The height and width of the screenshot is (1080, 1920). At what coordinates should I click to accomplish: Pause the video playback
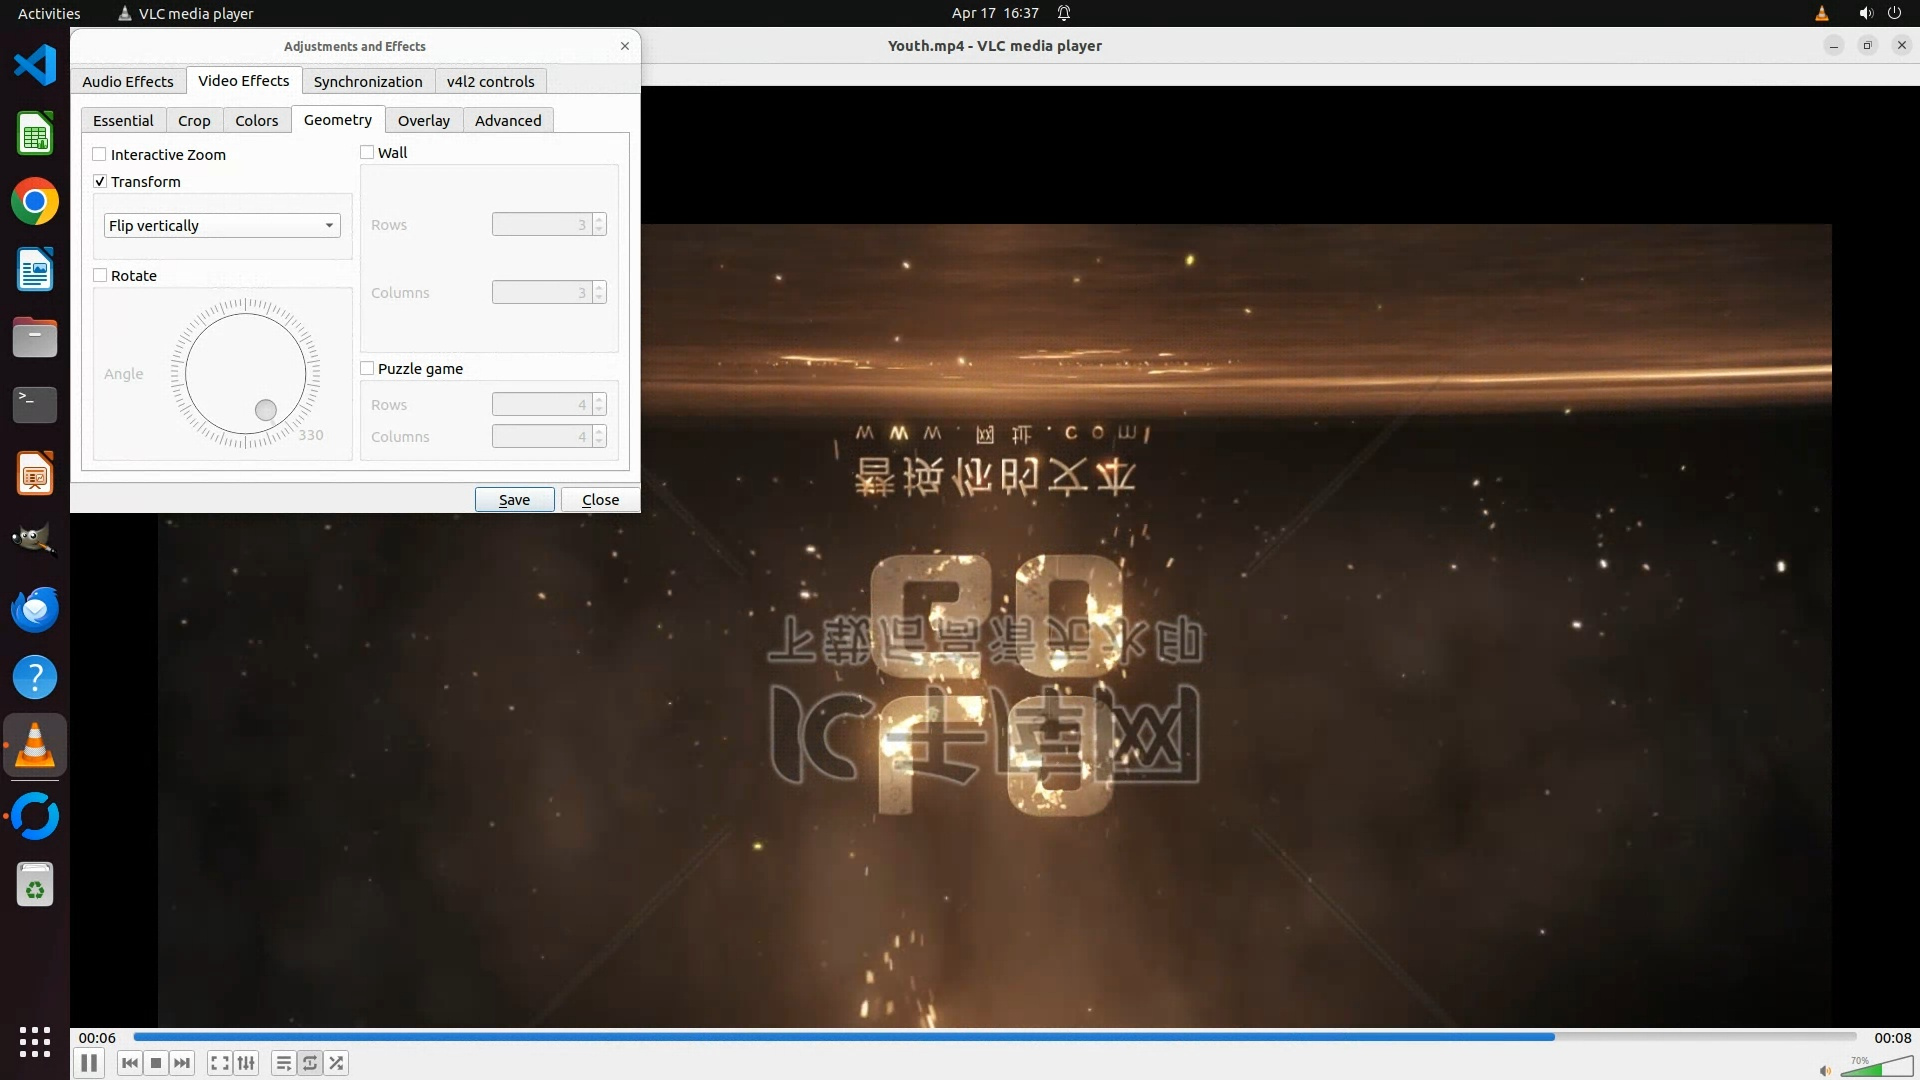point(89,1063)
